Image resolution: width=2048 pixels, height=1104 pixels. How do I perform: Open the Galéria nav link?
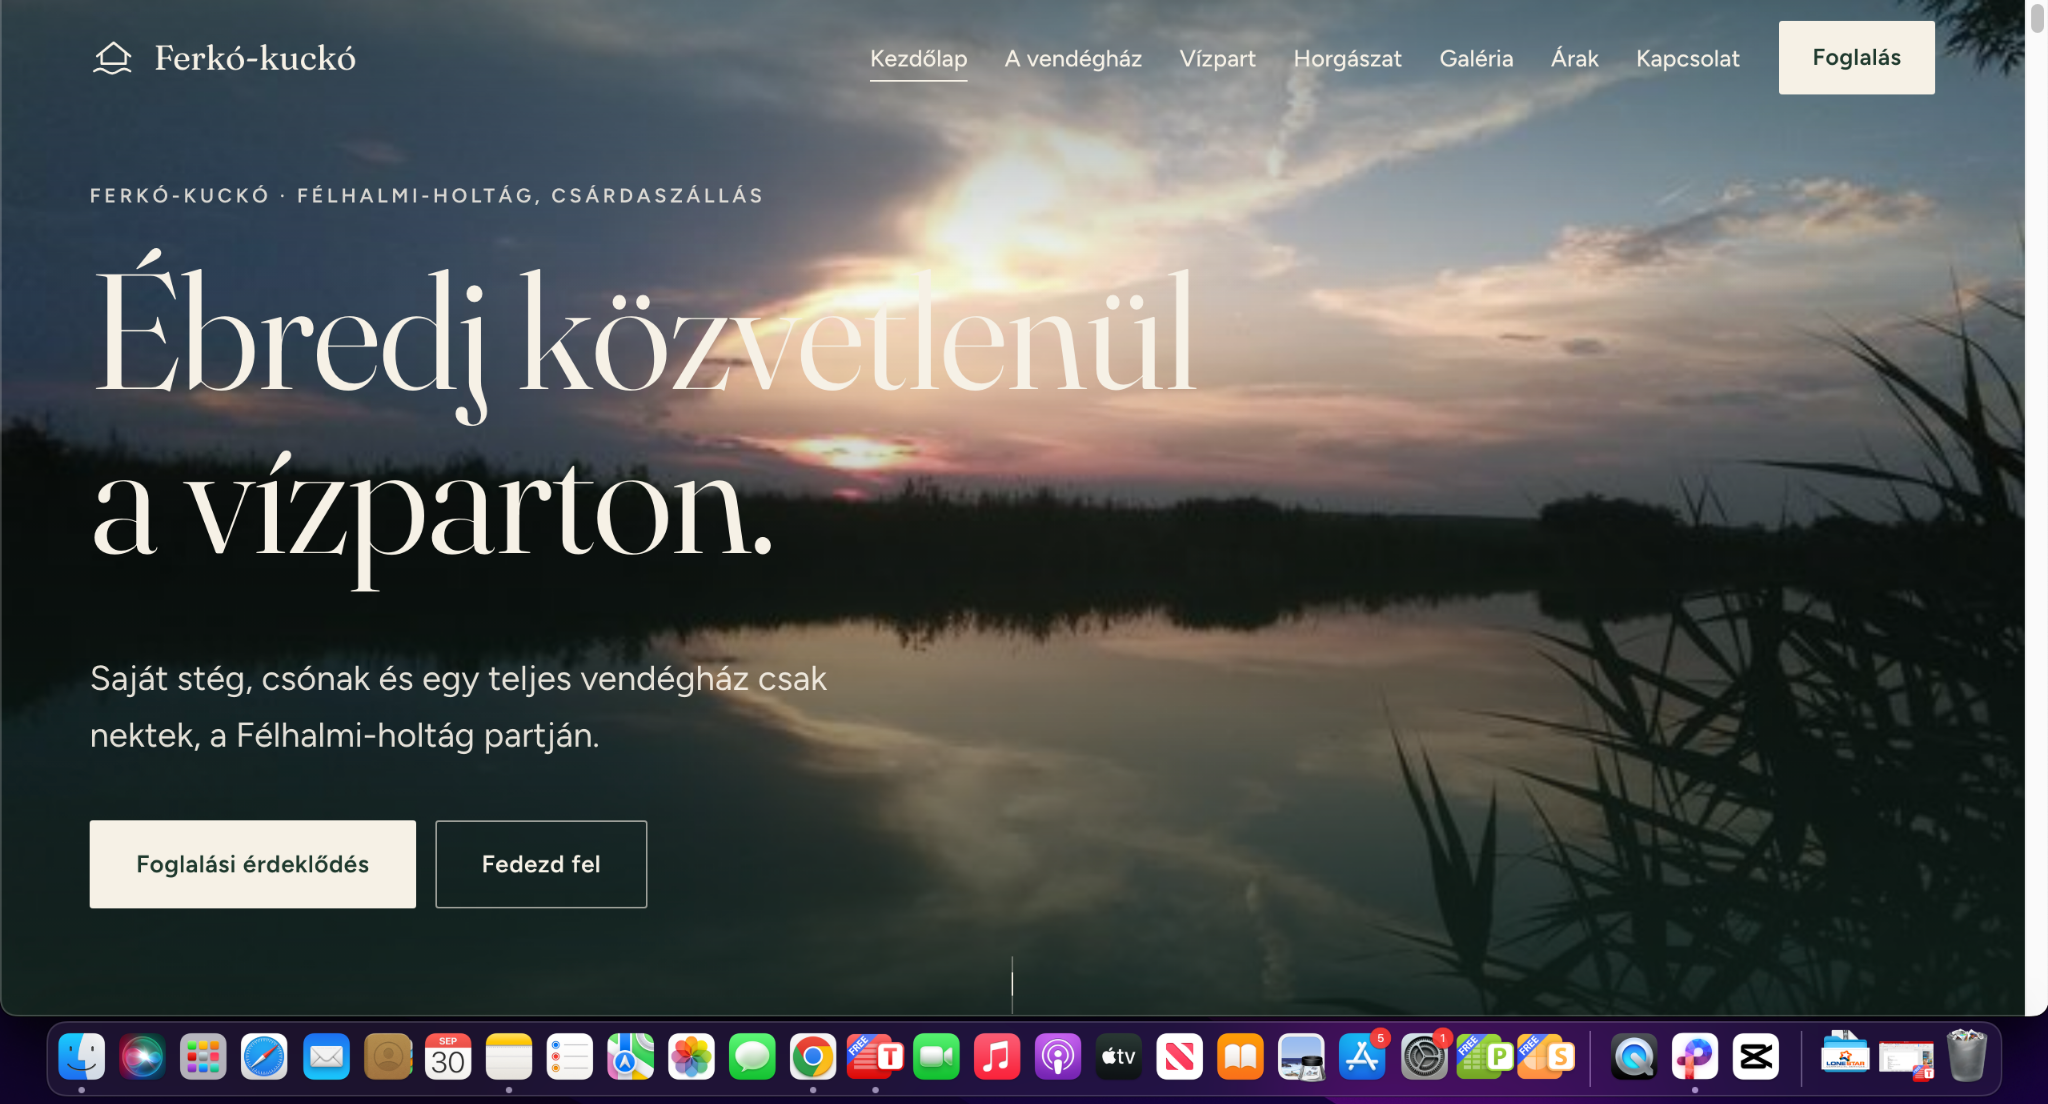(1476, 58)
